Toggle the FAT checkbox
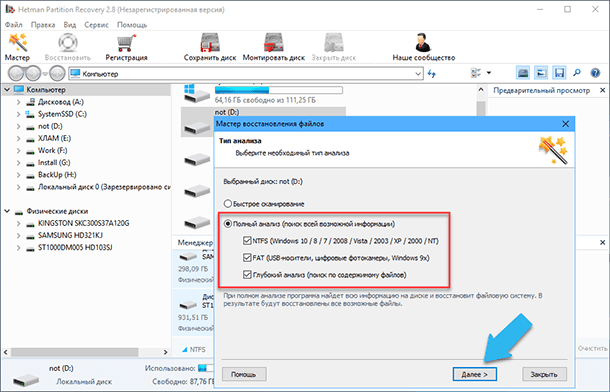This screenshot has width=610, height=392. (x=247, y=257)
